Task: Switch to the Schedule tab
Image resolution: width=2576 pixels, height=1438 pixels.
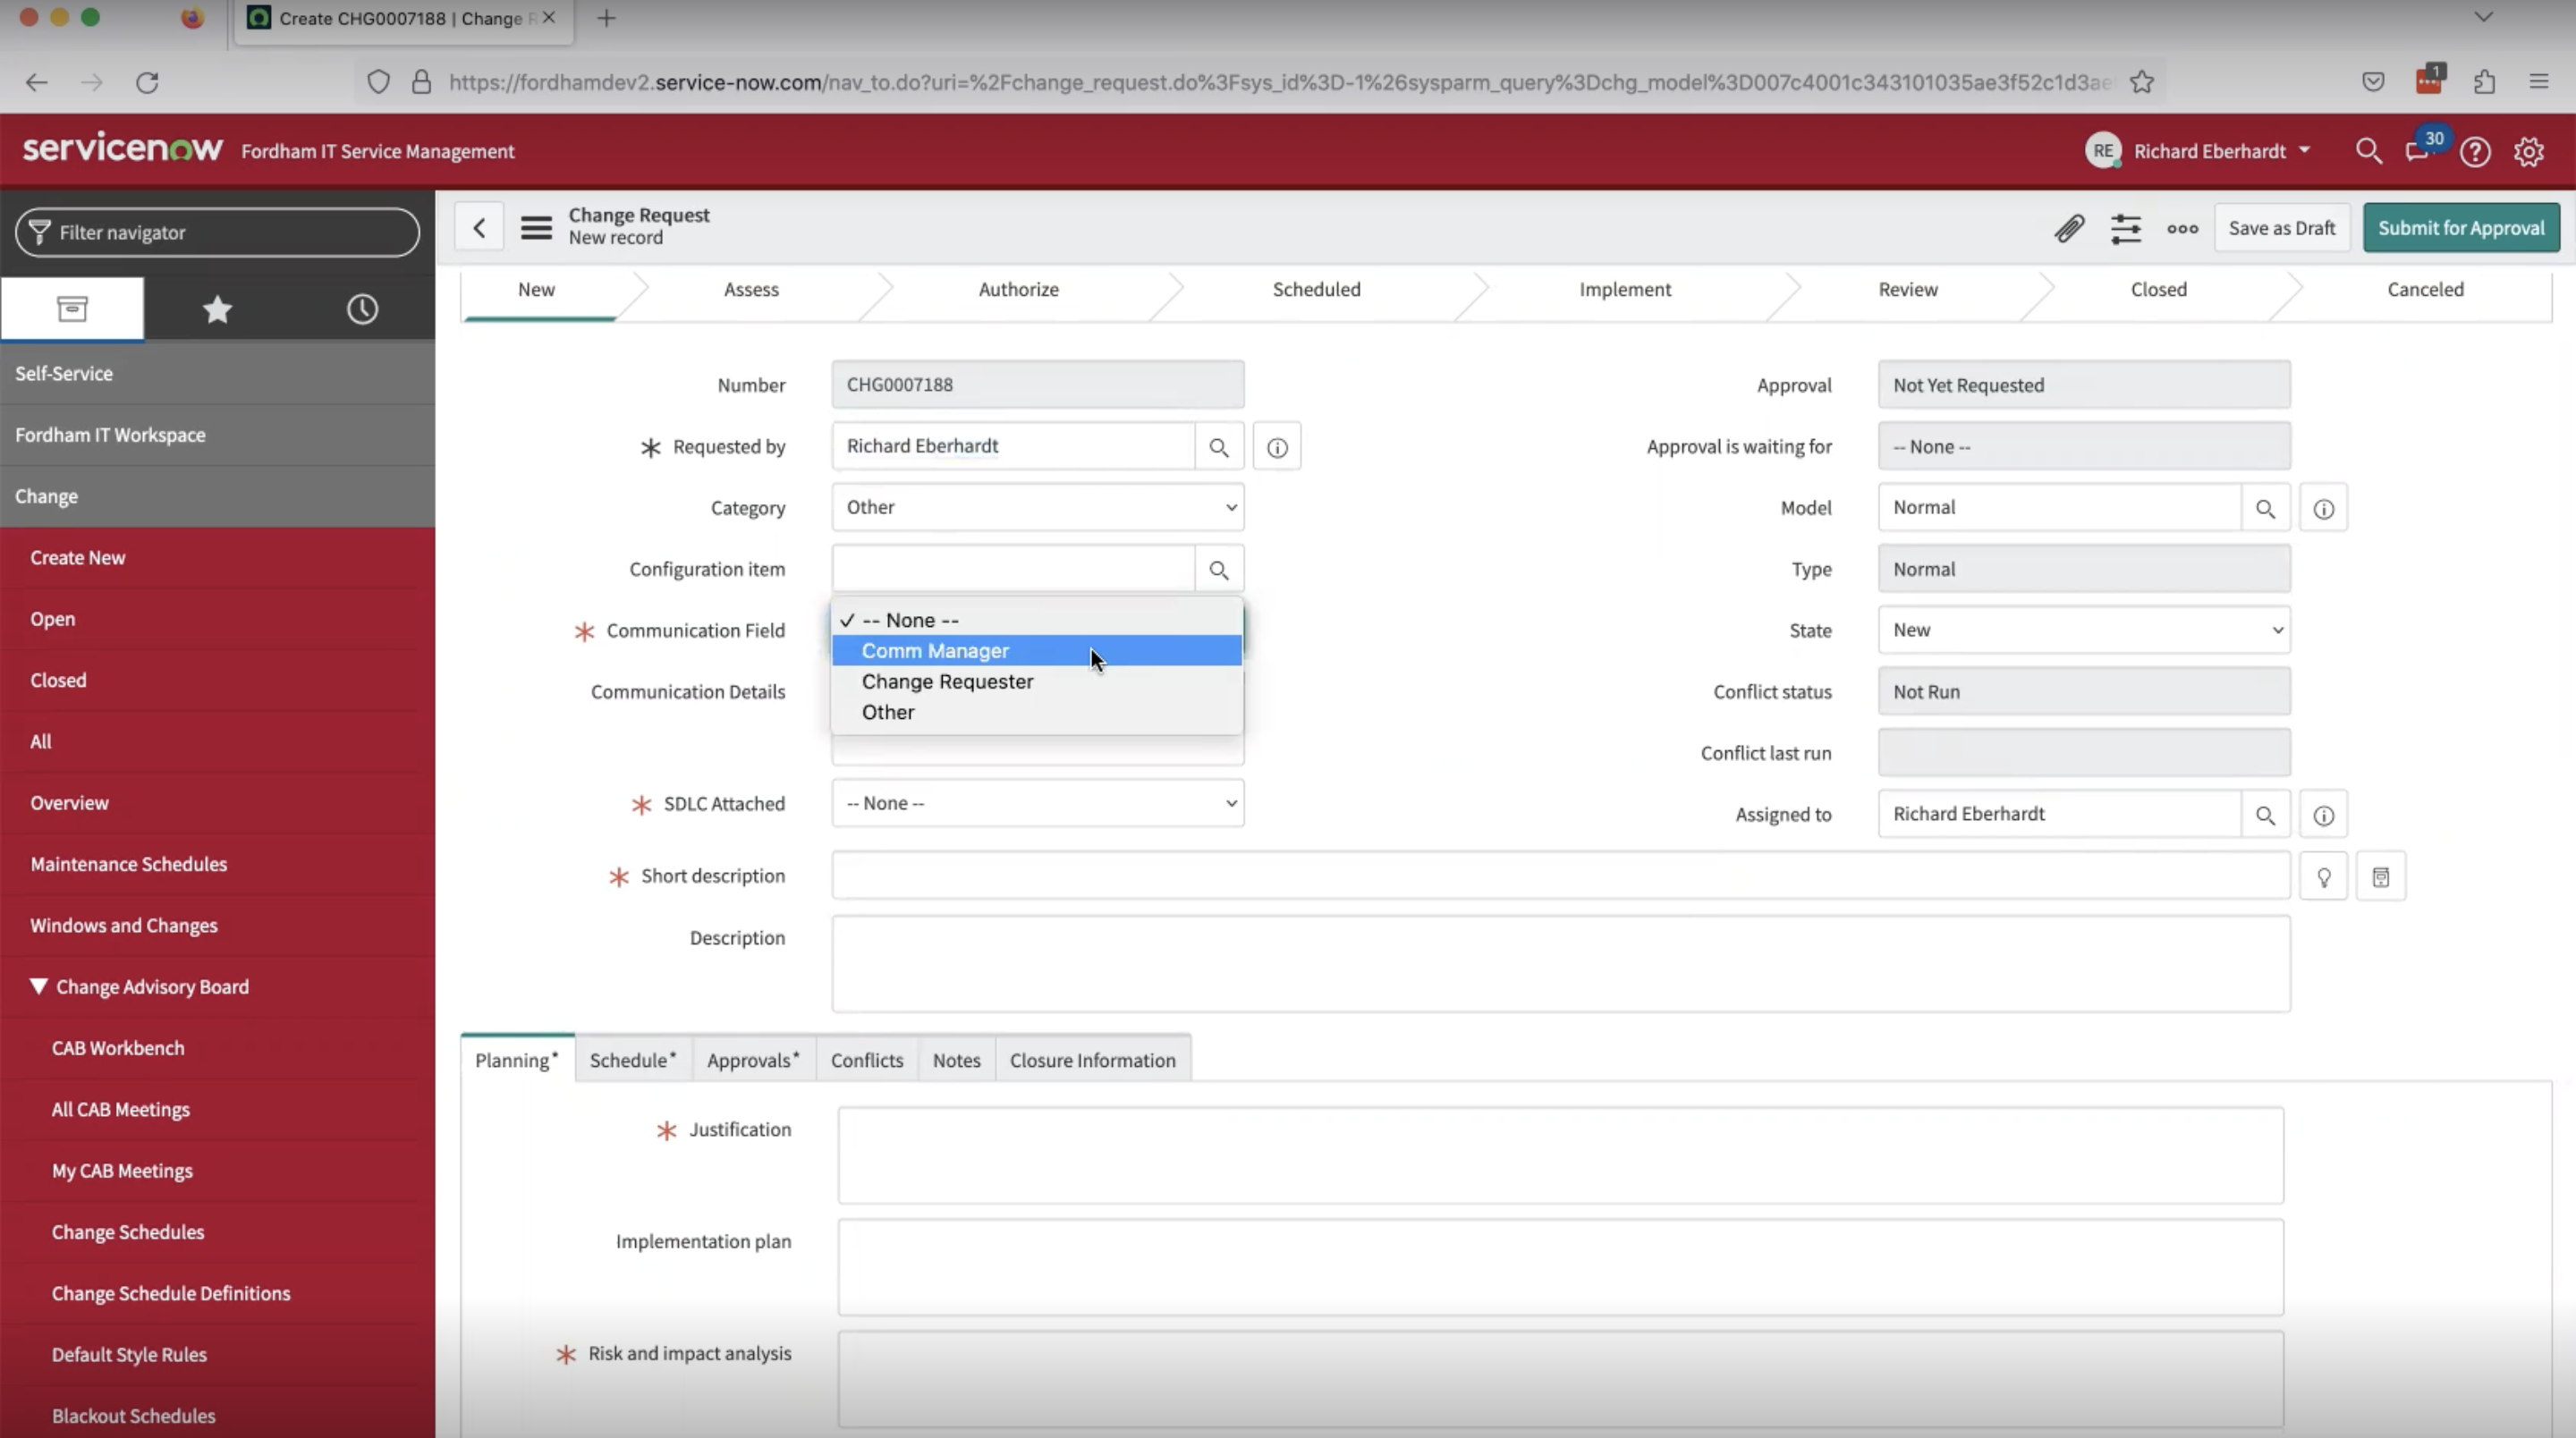Action: pyautogui.click(x=631, y=1060)
